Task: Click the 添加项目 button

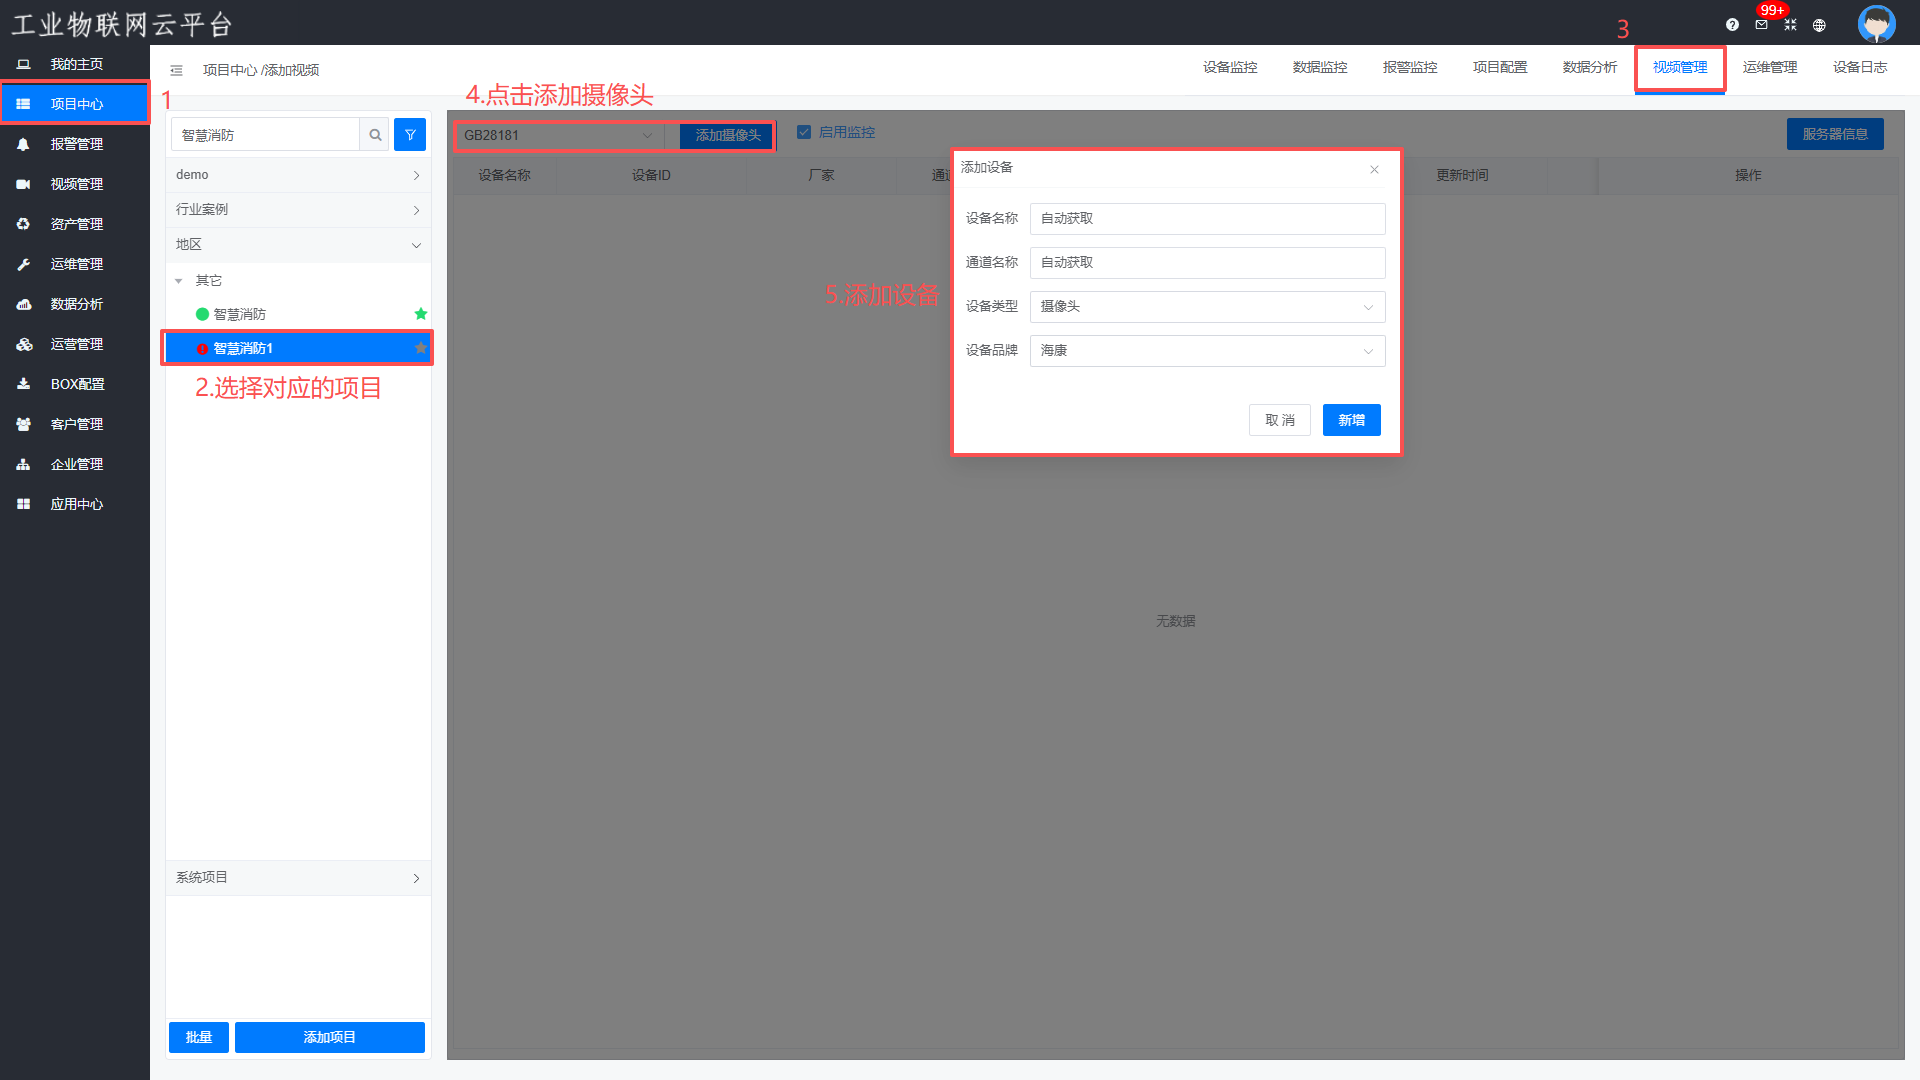Action: [x=329, y=1037]
